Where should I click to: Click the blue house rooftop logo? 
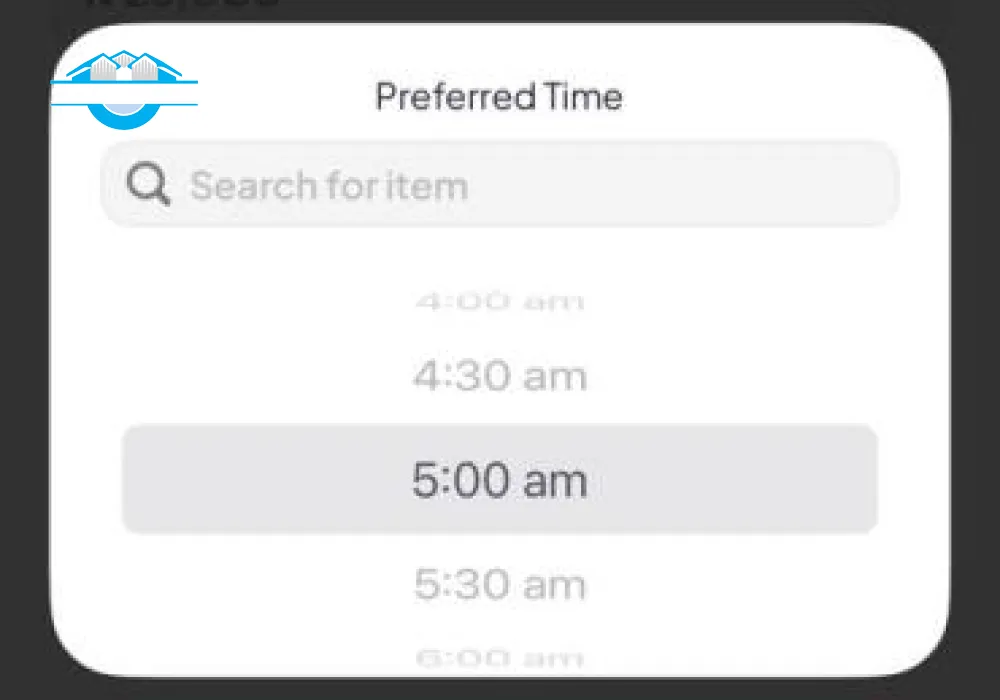(125, 67)
